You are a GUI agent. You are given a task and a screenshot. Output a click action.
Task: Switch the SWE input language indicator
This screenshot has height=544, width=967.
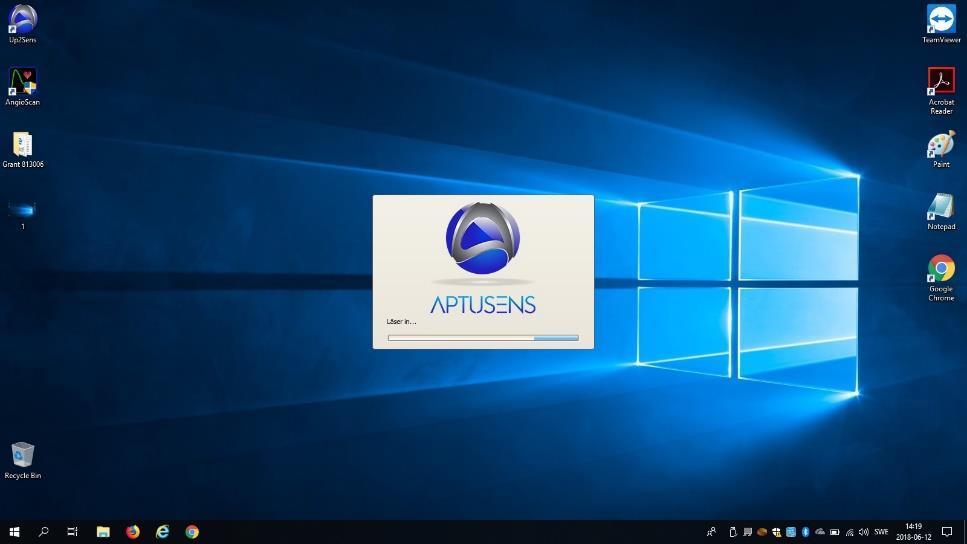point(881,532)
